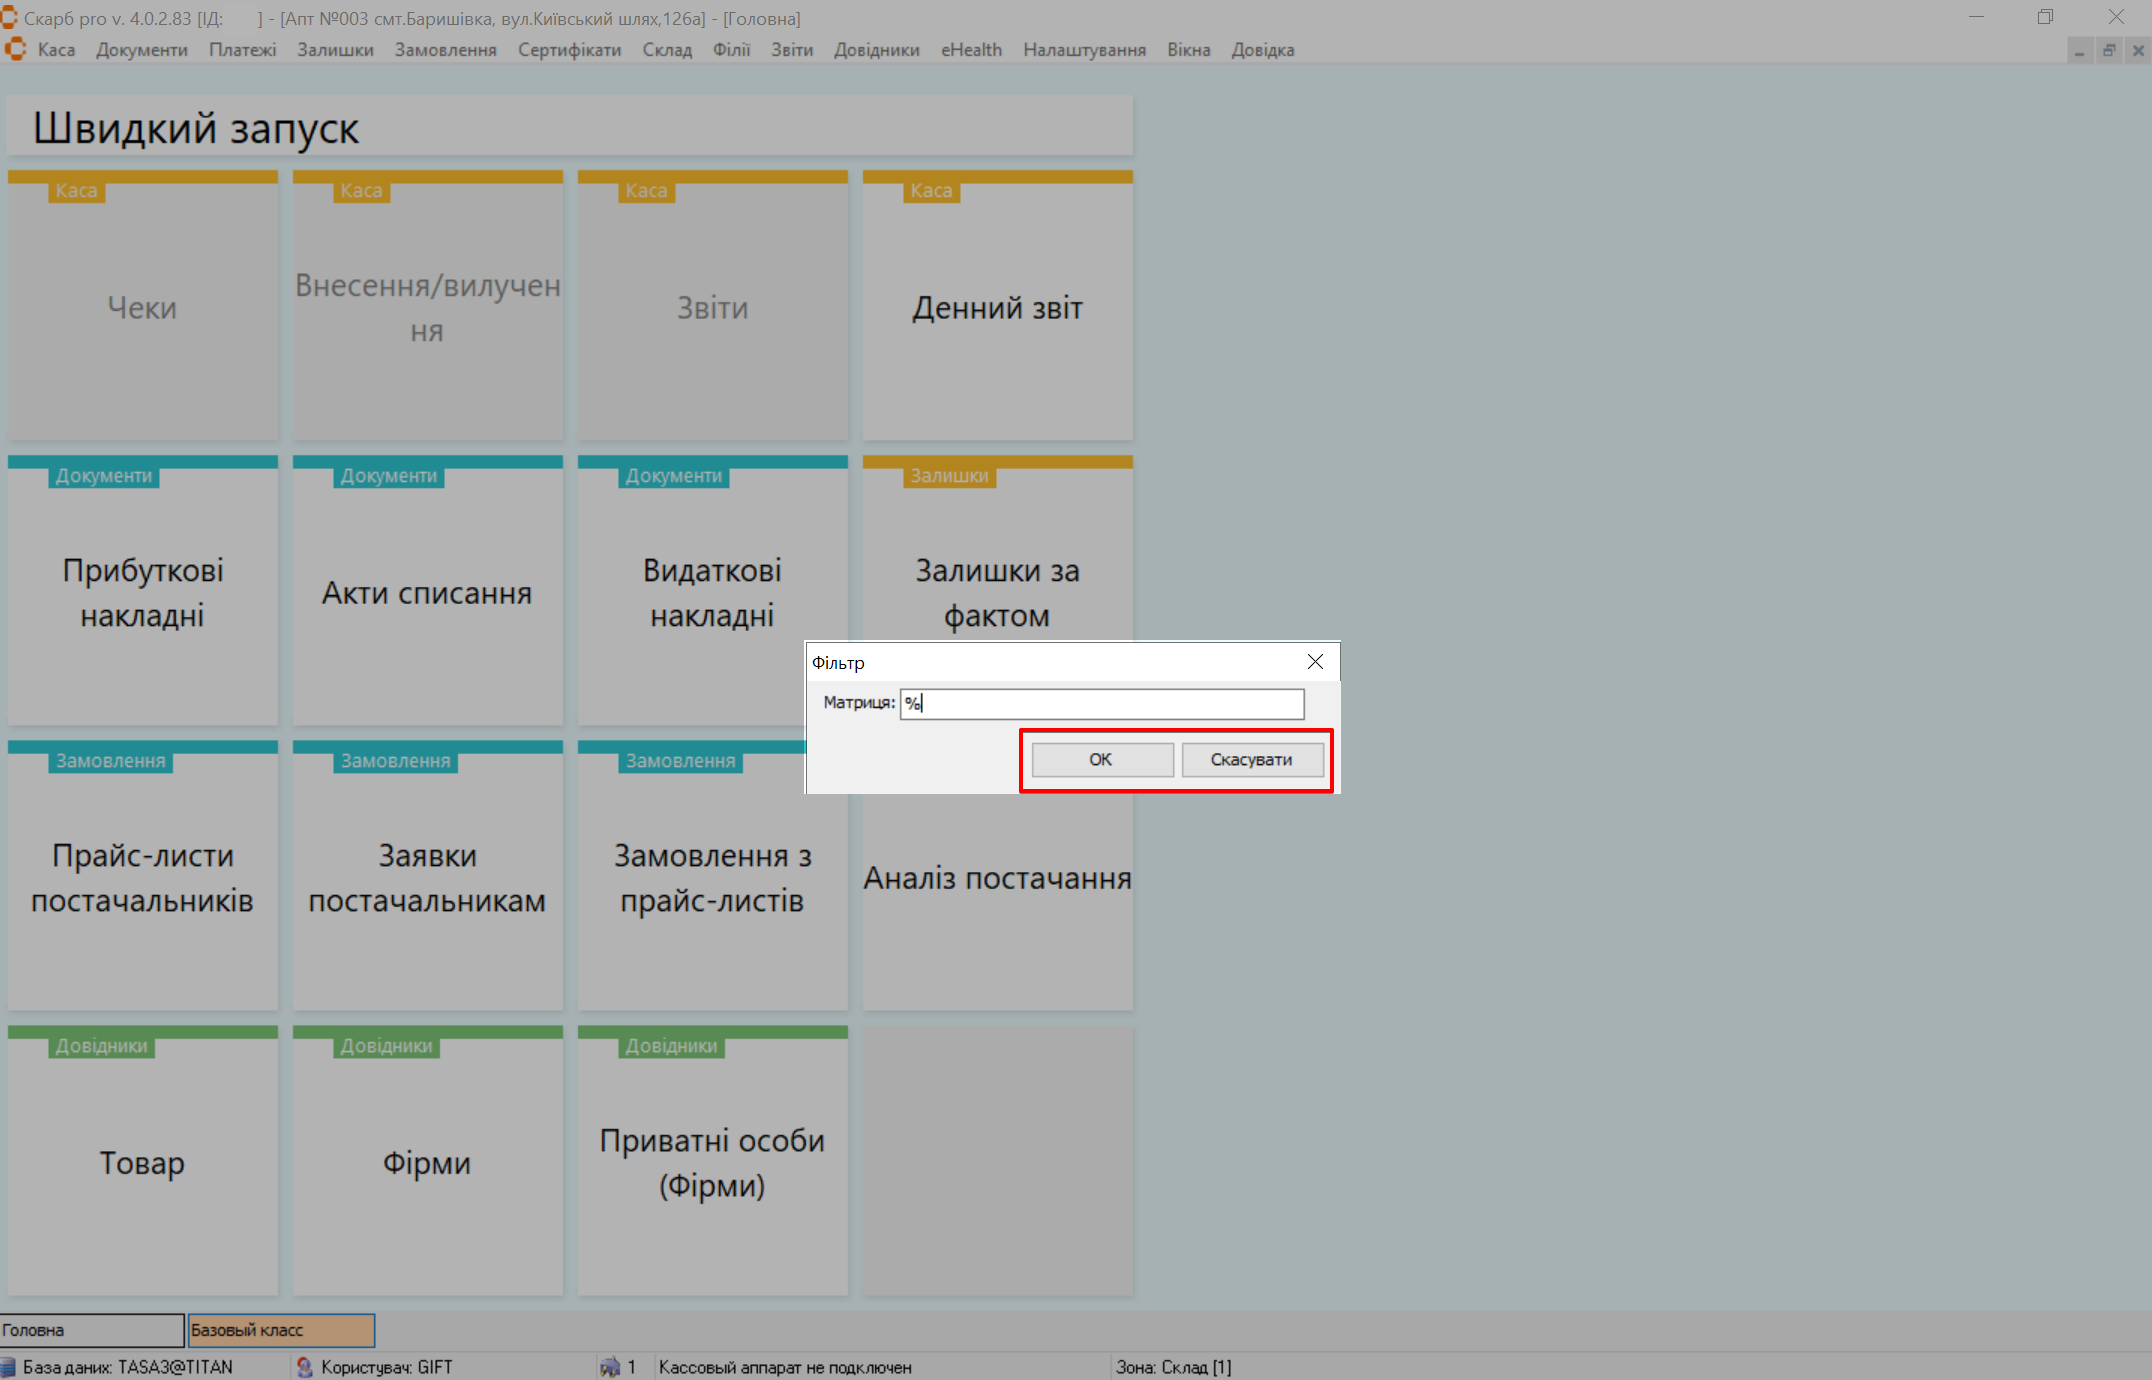Click the Матриця input field
Image resolution: width=2152 pixels, height=1380 pixels.
point(1102,704)
